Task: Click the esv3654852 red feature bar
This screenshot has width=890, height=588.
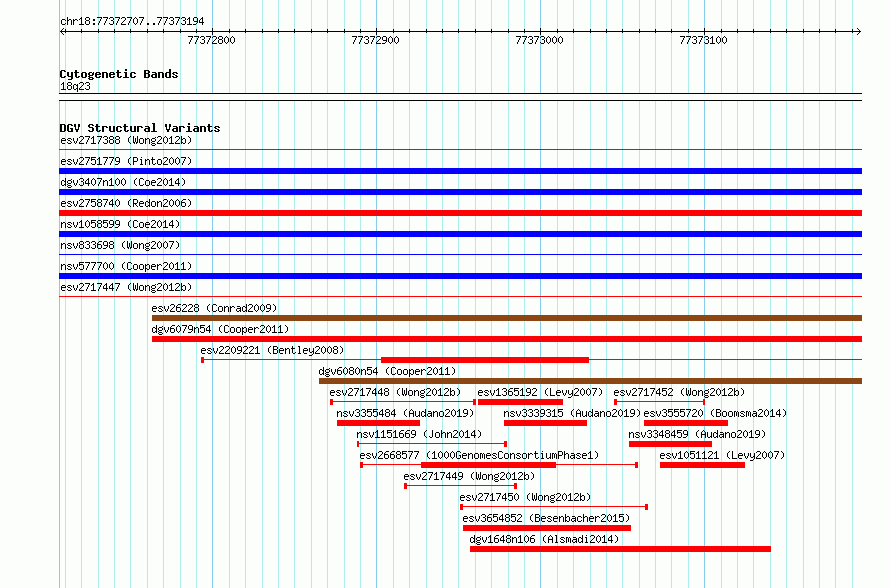Action: [x=547, y=528]
